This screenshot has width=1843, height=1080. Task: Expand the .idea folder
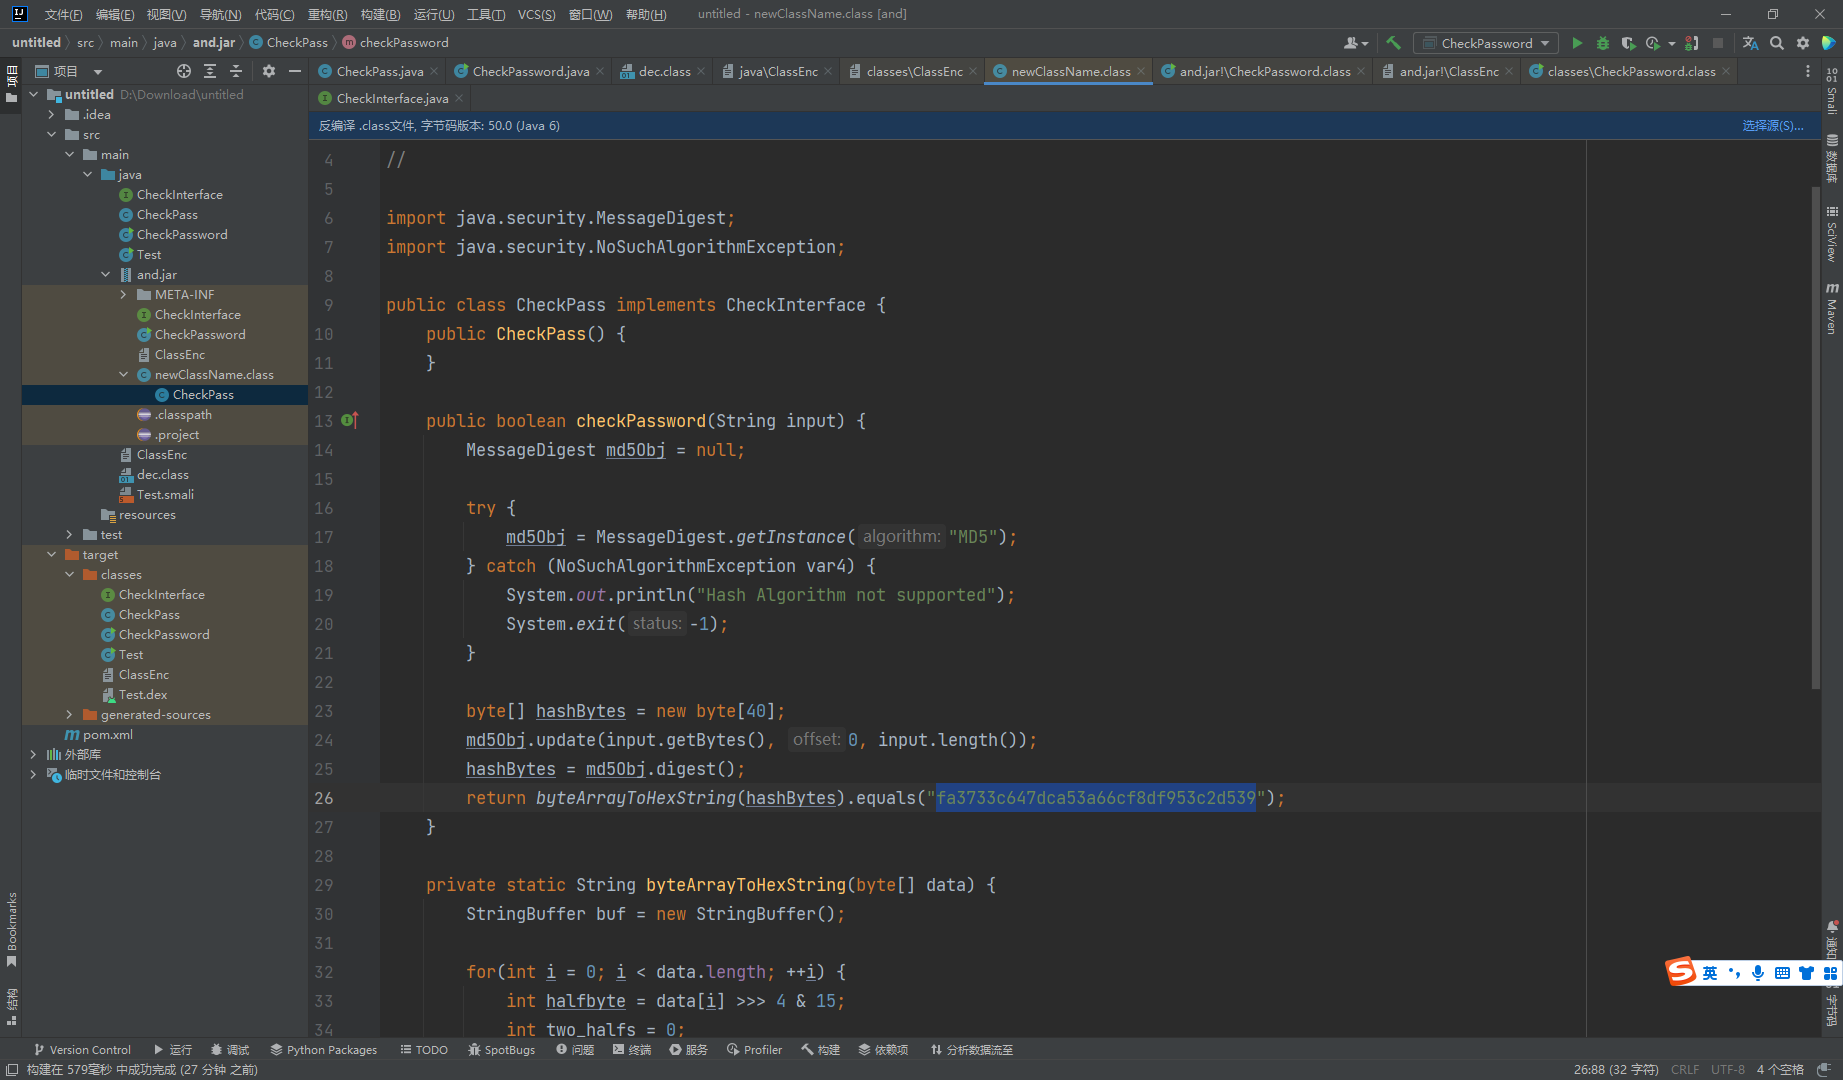52,114
